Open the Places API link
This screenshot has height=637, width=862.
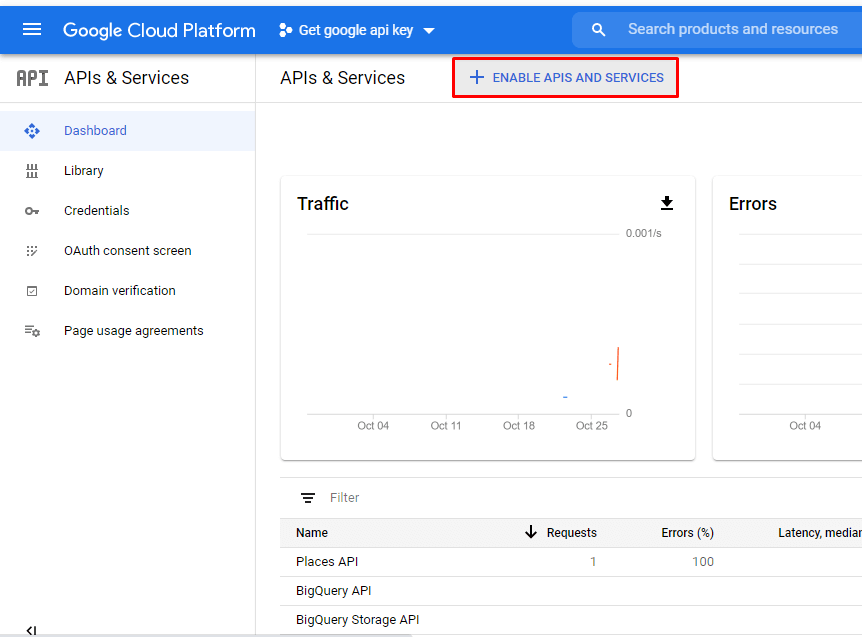click(327, 562)
